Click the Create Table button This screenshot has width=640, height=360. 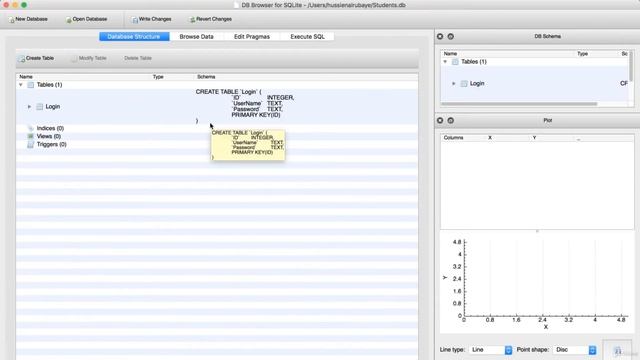pos(36,58)
